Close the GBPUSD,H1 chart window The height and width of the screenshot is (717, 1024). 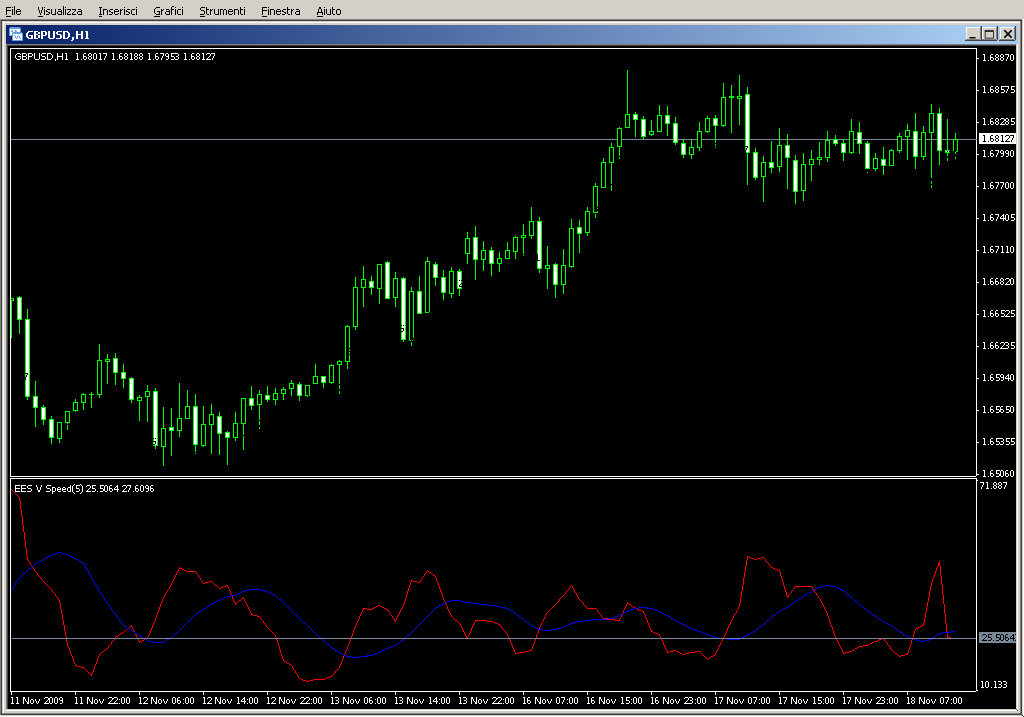click(1008, 34)
